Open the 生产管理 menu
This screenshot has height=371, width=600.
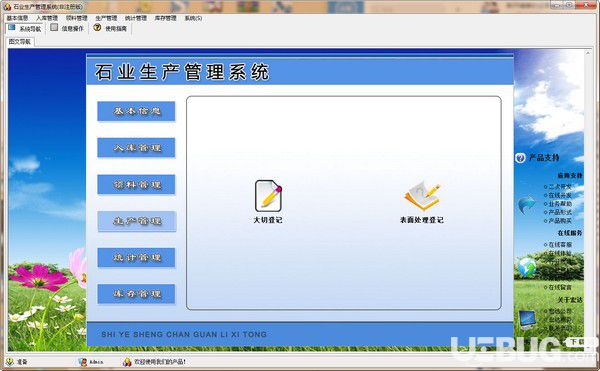106,18
